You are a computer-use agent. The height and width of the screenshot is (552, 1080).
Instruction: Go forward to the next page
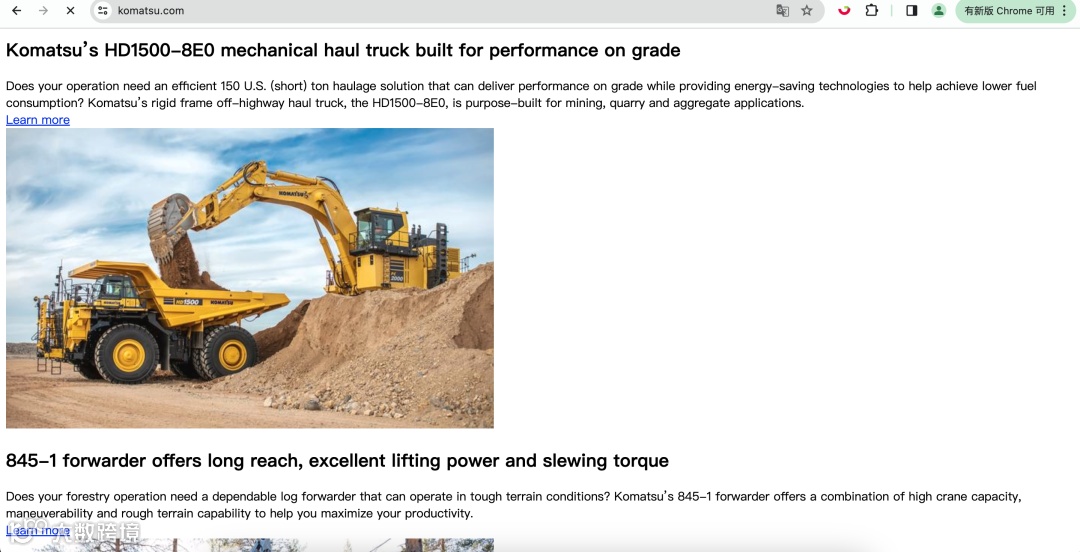(x=43, y=10)
